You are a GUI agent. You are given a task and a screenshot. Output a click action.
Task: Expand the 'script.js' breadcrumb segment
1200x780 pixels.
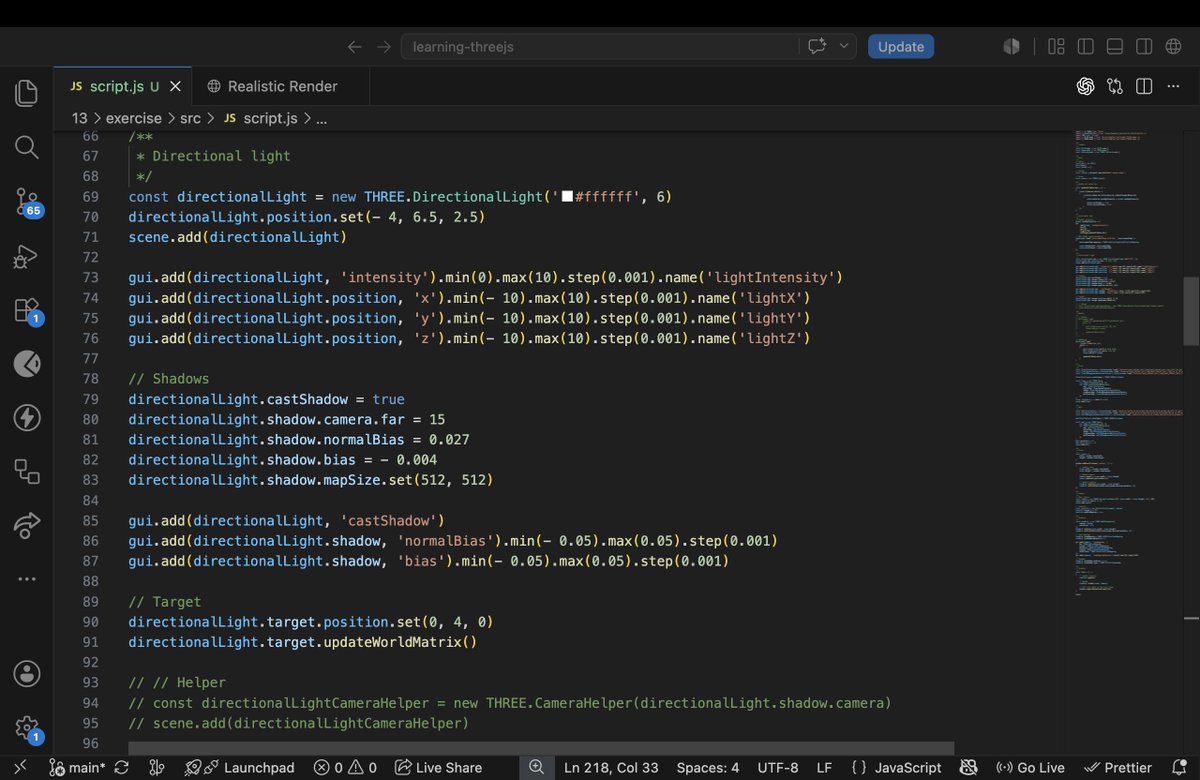click(x=260, y=118)
